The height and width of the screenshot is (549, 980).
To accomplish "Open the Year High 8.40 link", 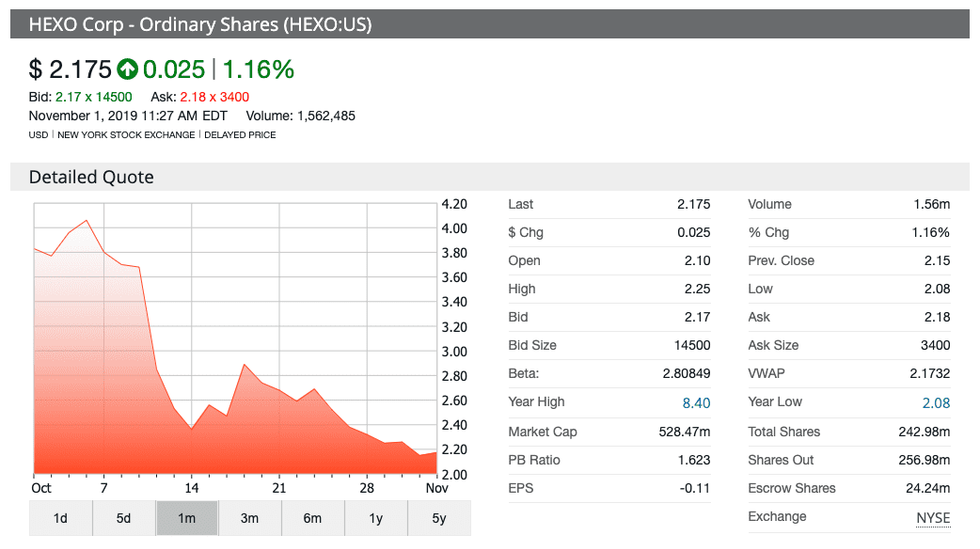I will point(695,402).
